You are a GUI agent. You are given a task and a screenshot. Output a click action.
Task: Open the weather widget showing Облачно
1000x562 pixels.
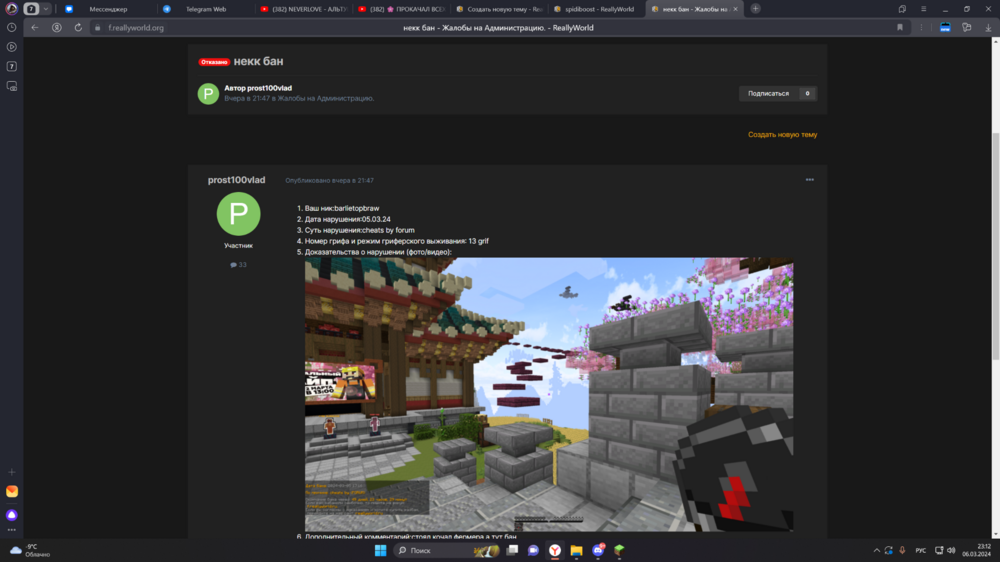tap(30, 550)
